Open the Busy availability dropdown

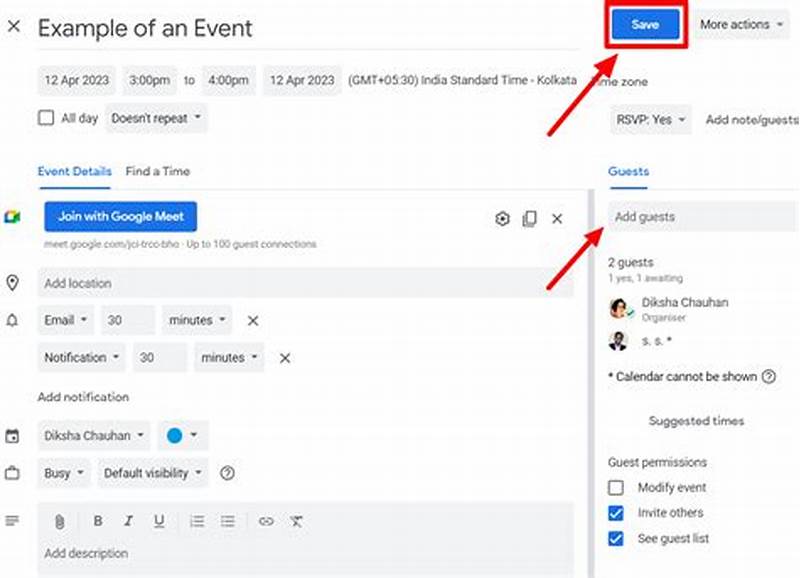63,473
